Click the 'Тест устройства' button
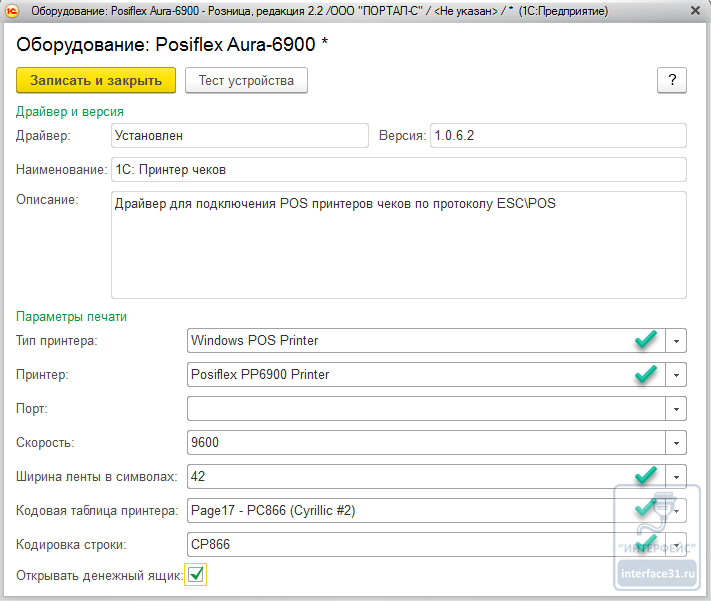Image resolution: width=711 pixels, height=601 pixels. pyautogui.click(x=246, y=80)
